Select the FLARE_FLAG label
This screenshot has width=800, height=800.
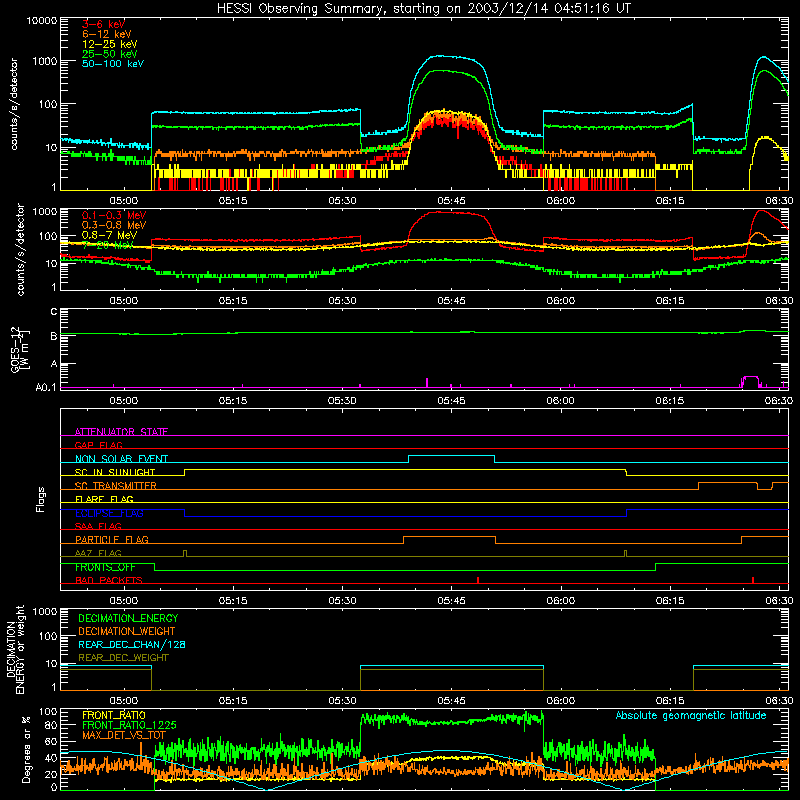(104, 499)
